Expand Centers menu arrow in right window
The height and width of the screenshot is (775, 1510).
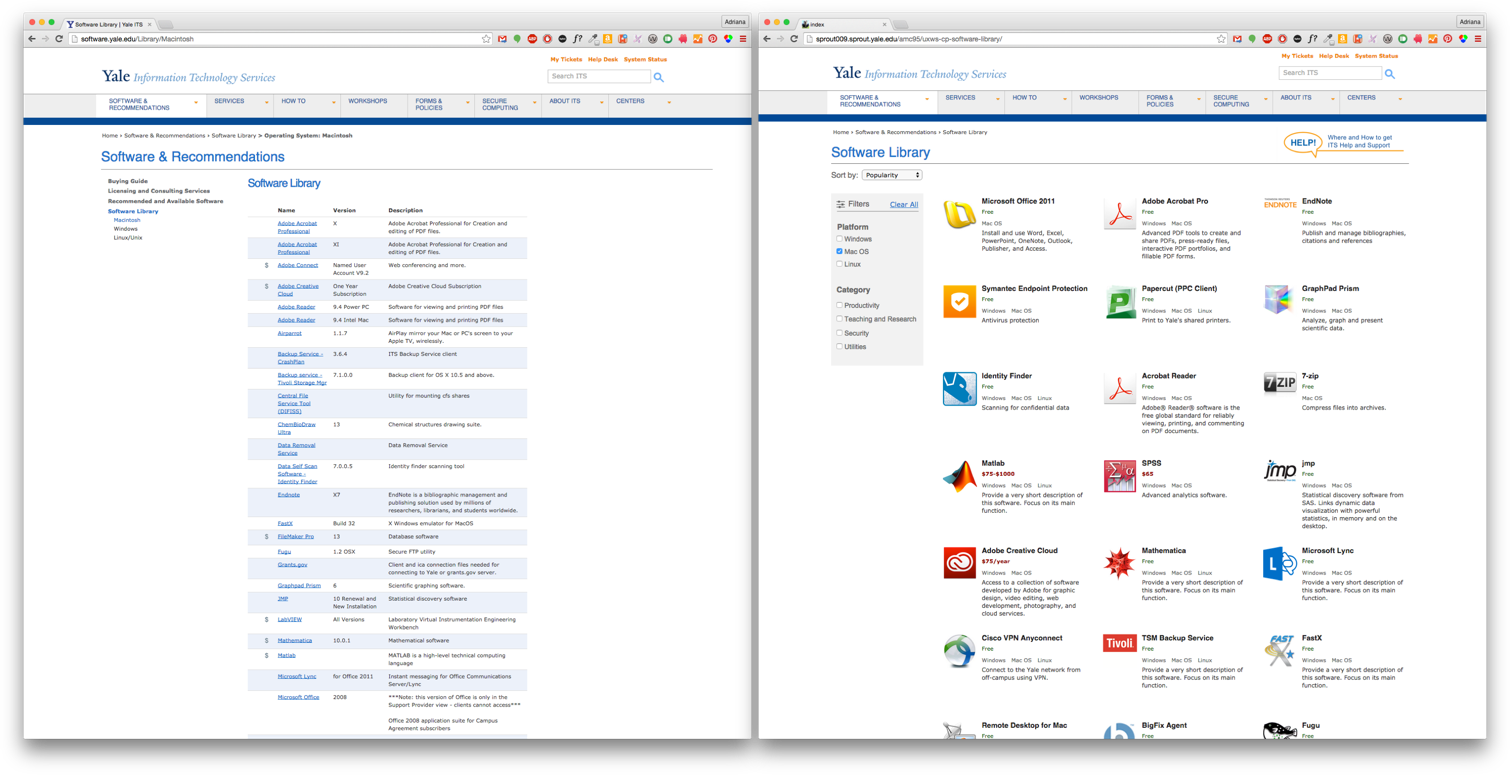[x=1400, y=100]
